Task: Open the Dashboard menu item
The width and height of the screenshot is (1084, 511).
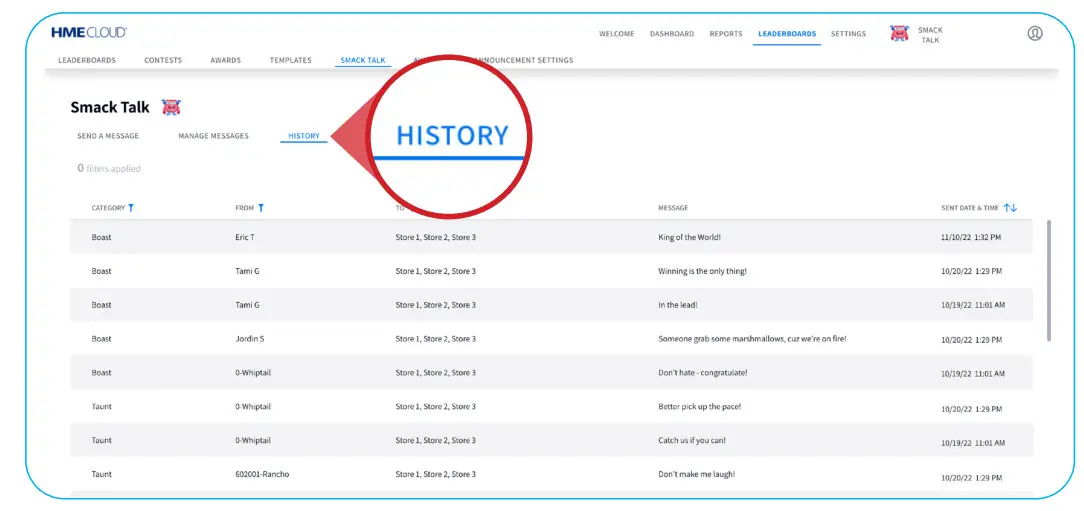Action: pos(671,34)
